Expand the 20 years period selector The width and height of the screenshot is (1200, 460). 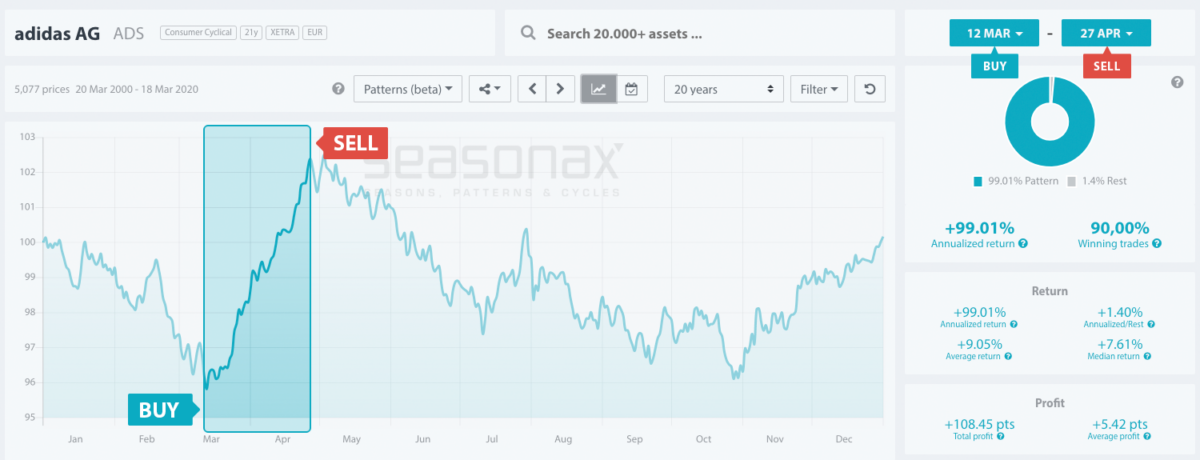723,89
